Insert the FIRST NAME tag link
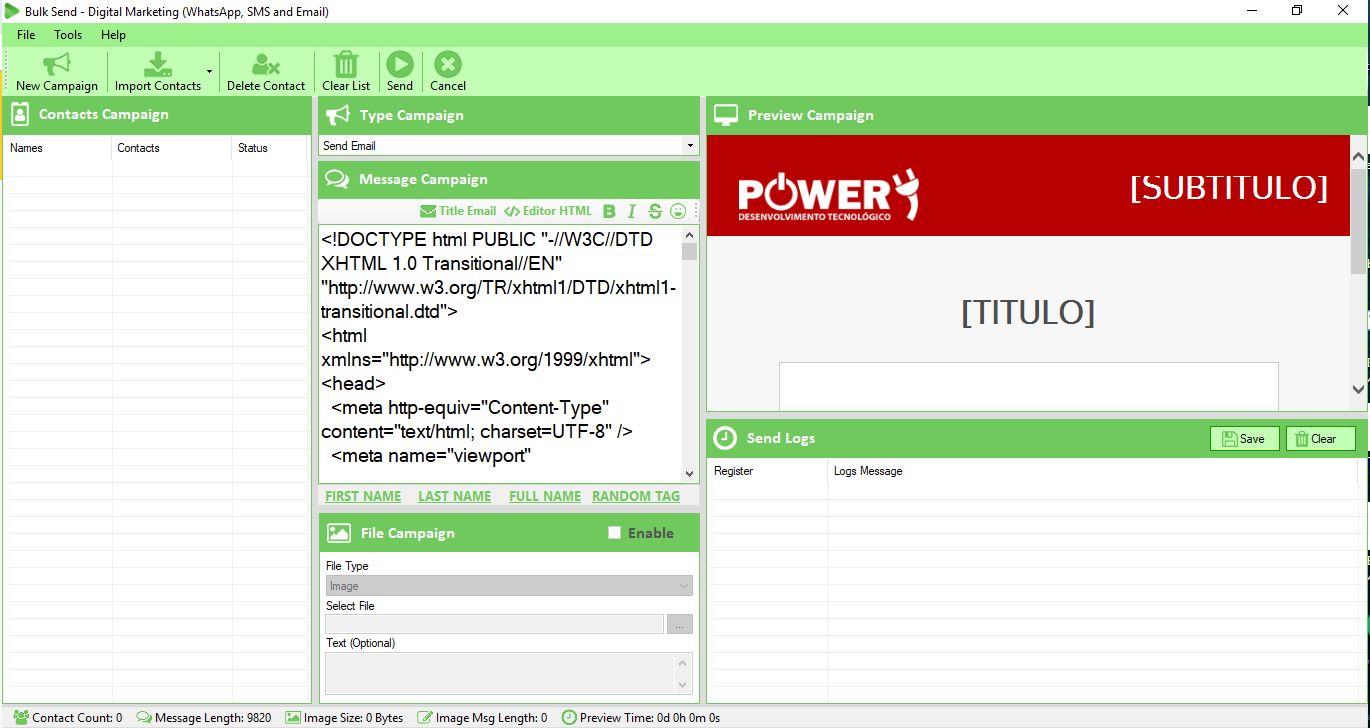The width and height of the screenshot is (1370, 728). [x=363, y=496]
